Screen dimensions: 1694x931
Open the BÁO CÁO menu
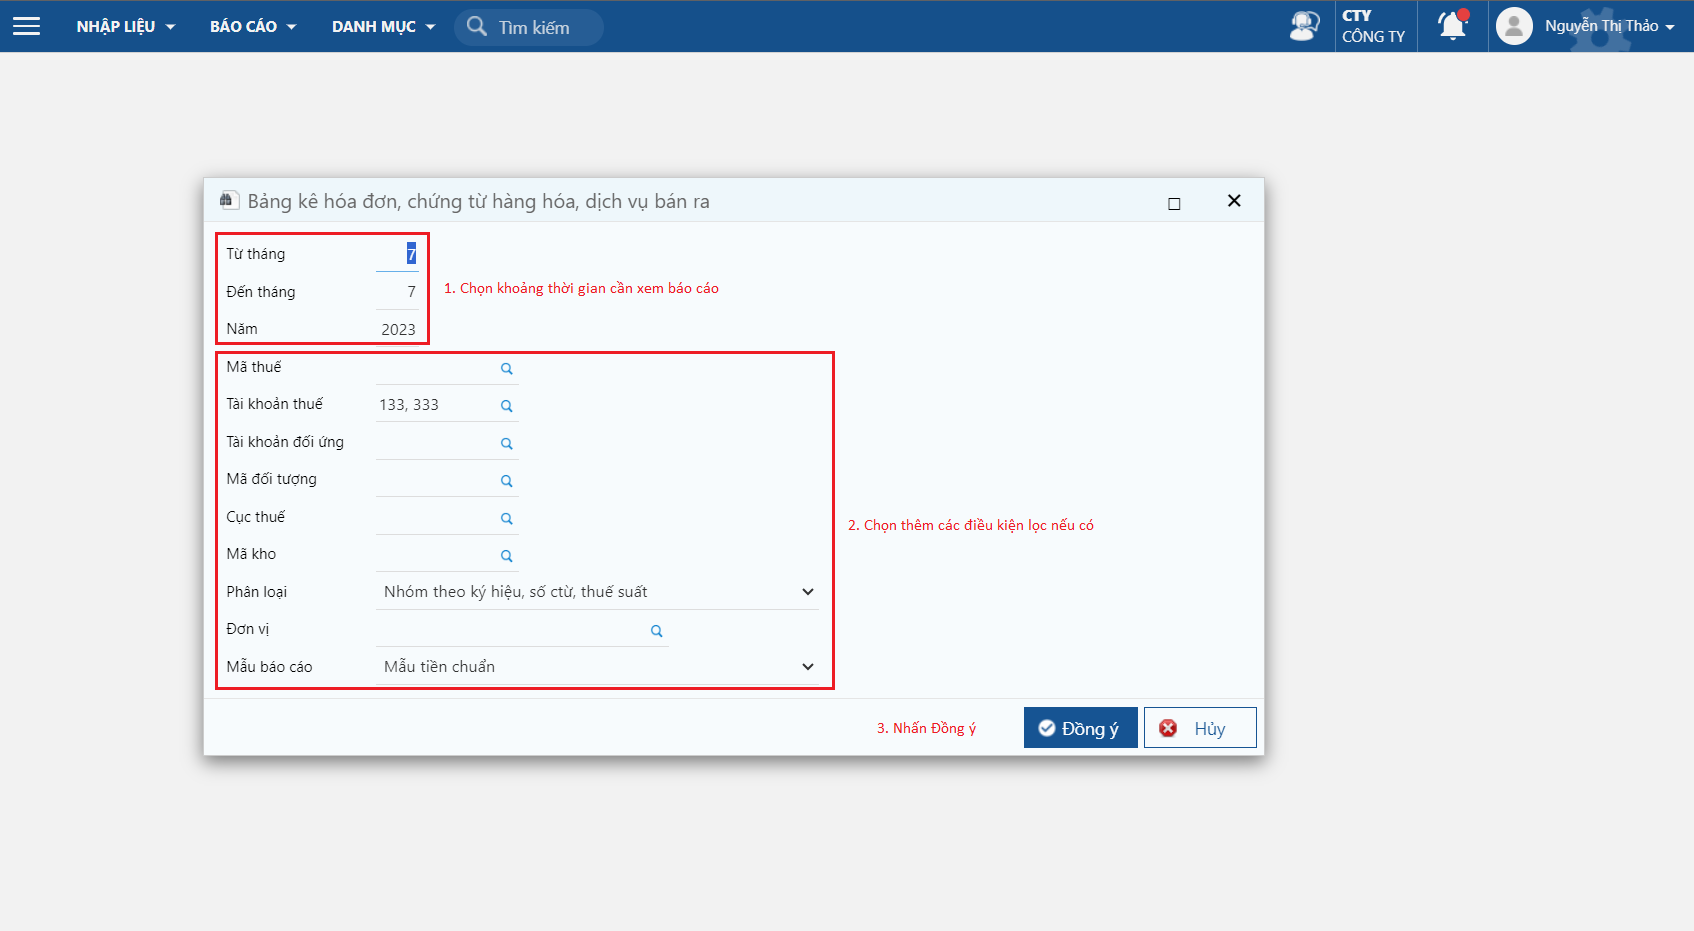pyautogui.click(x=253, y=27)
